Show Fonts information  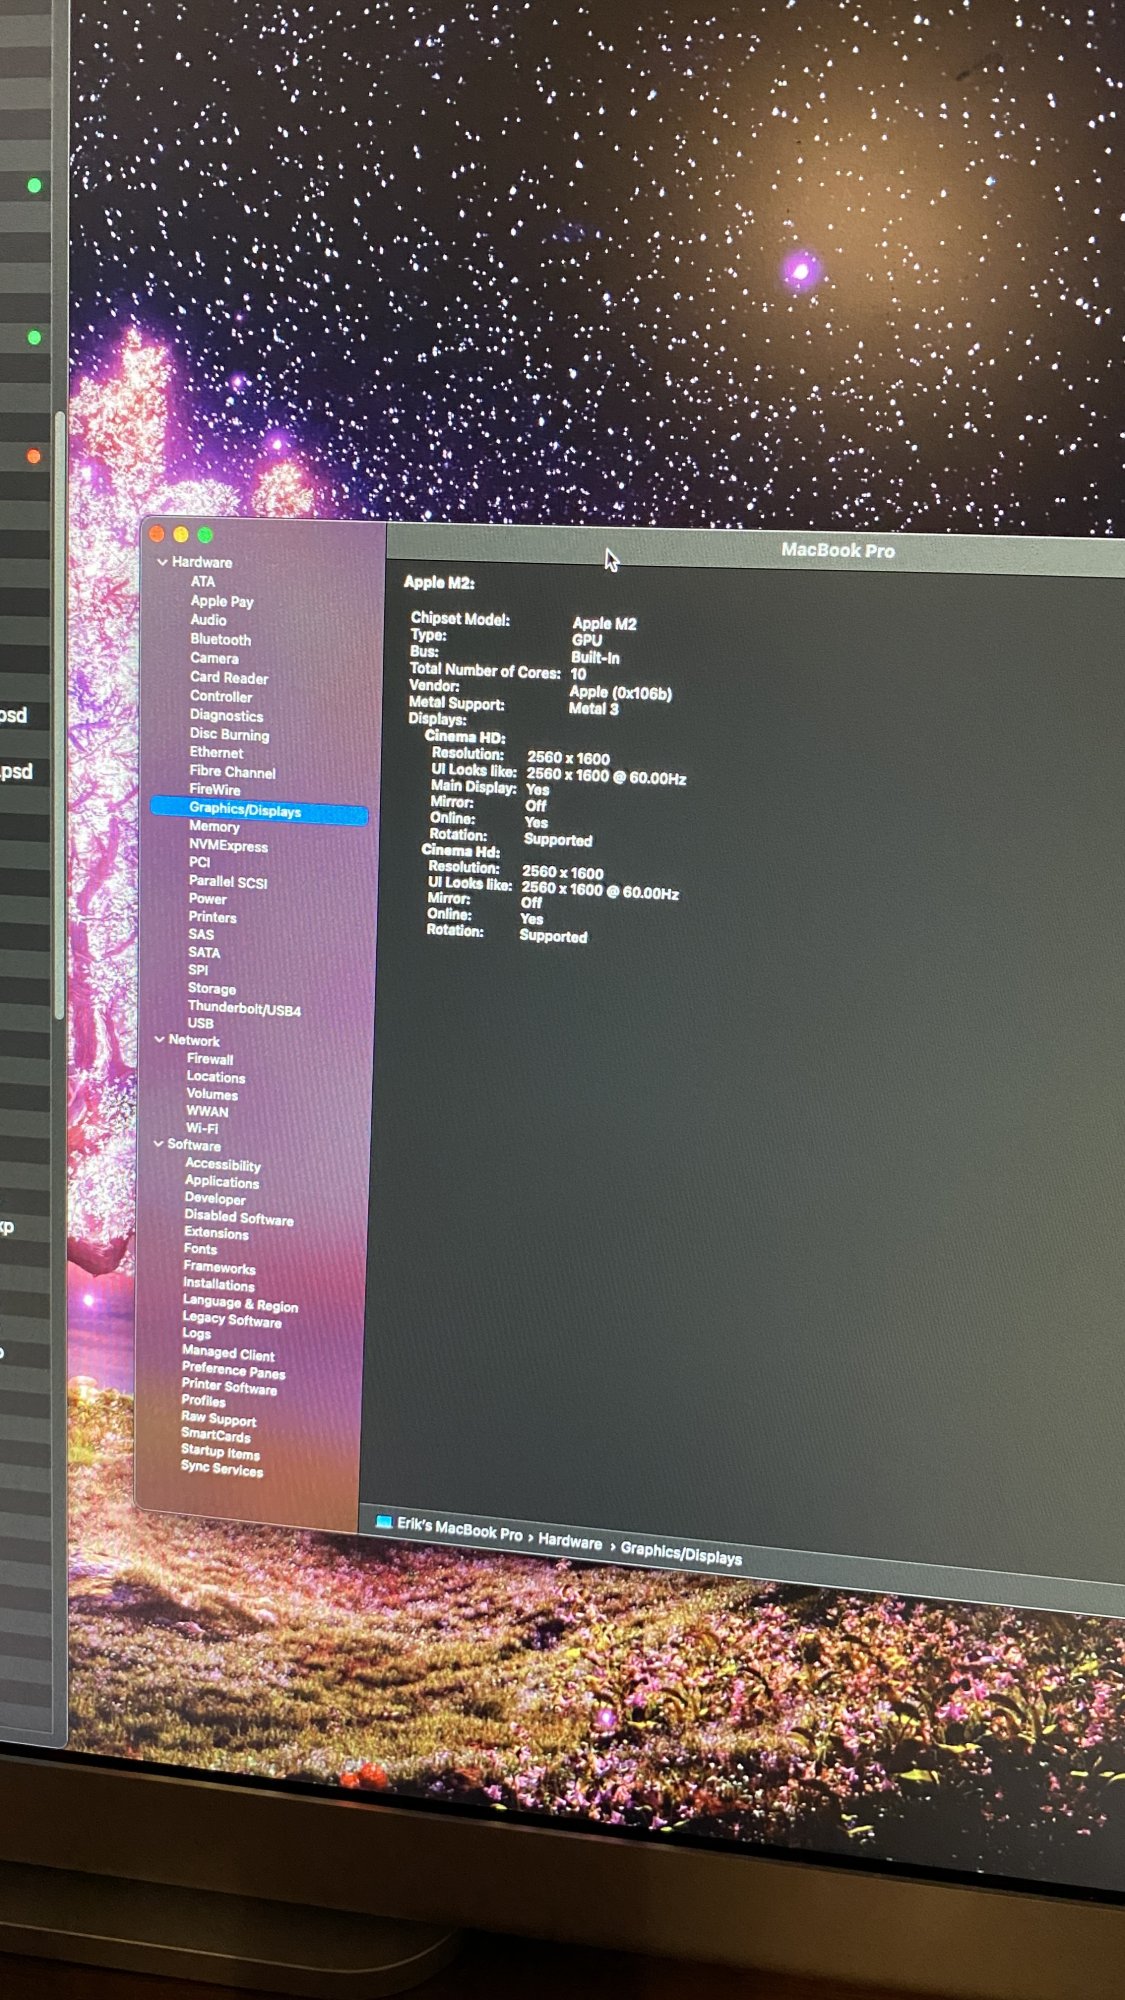tap(200, 1249)
